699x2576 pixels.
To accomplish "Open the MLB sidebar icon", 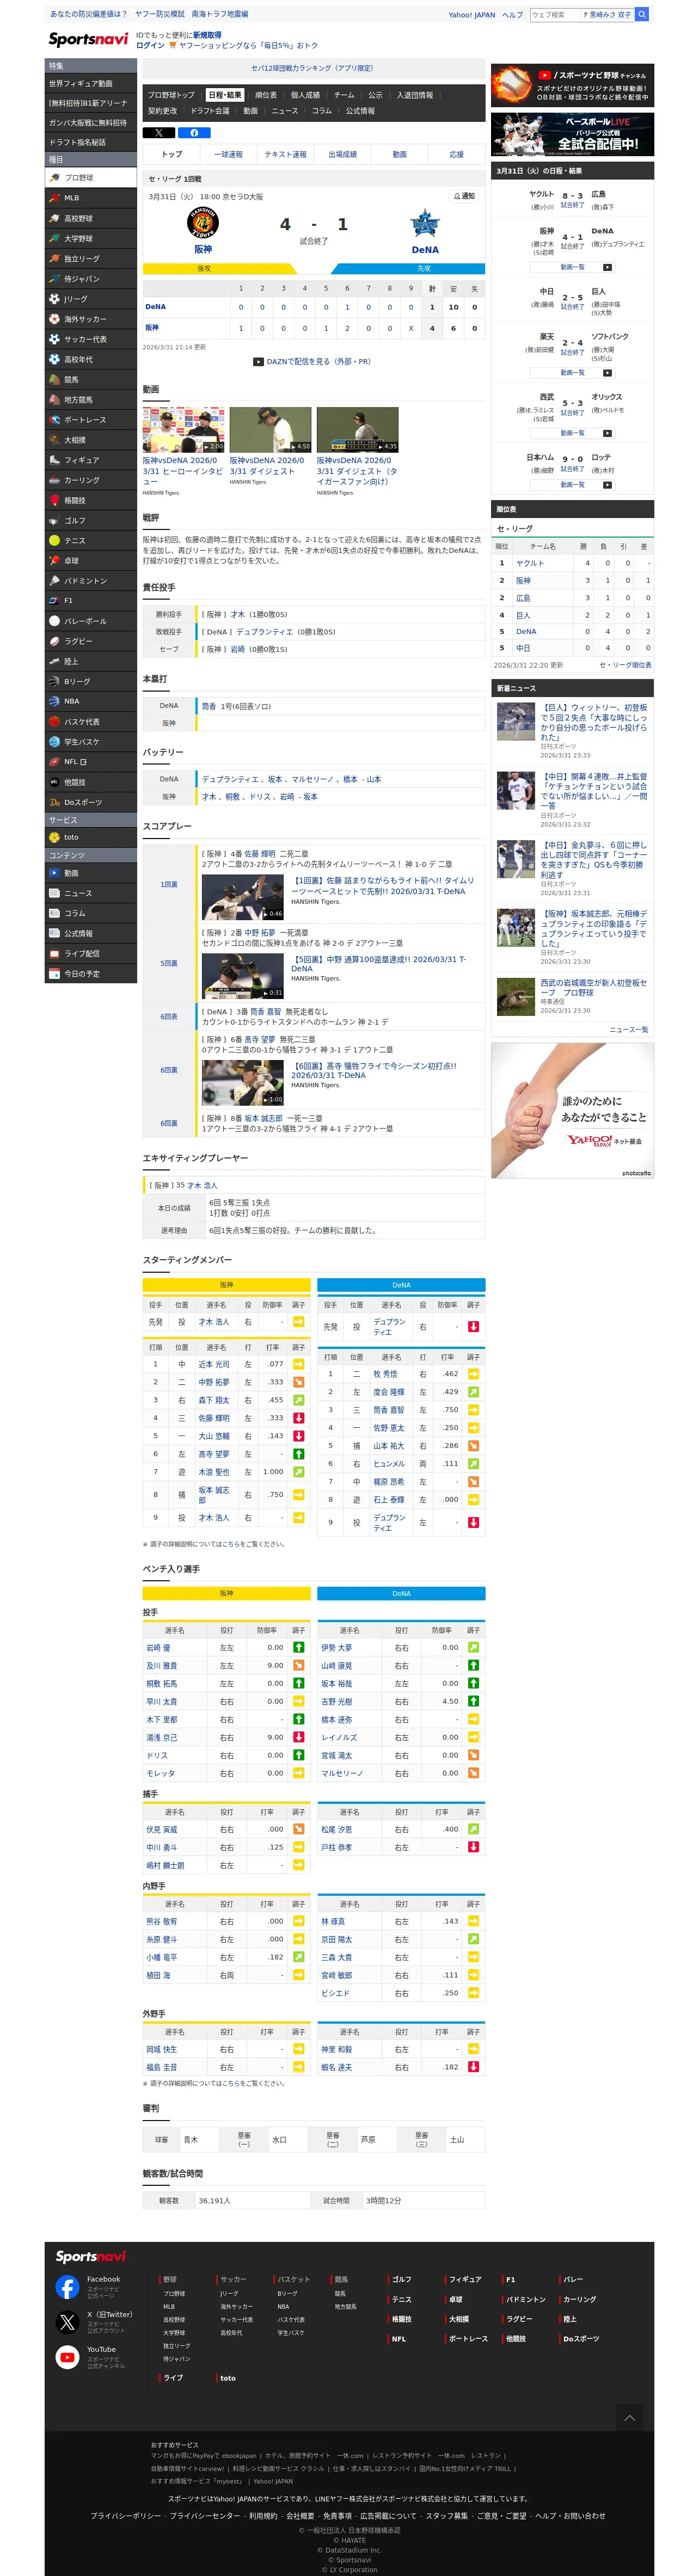I will 54,198.
